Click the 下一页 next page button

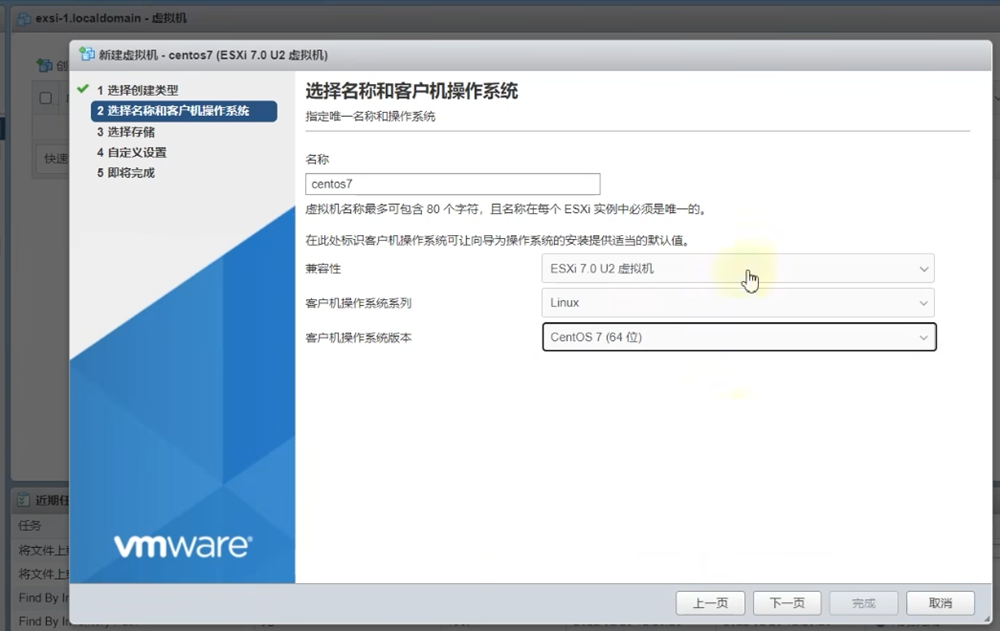click(787, 603)
